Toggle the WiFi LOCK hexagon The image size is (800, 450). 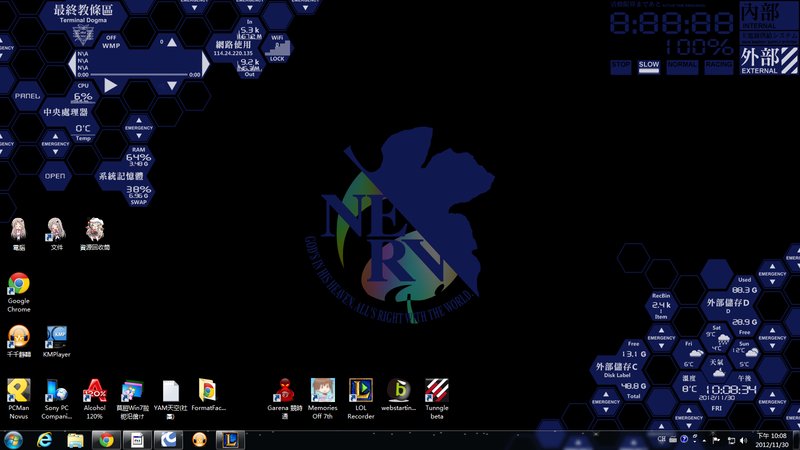pos(277,48)
